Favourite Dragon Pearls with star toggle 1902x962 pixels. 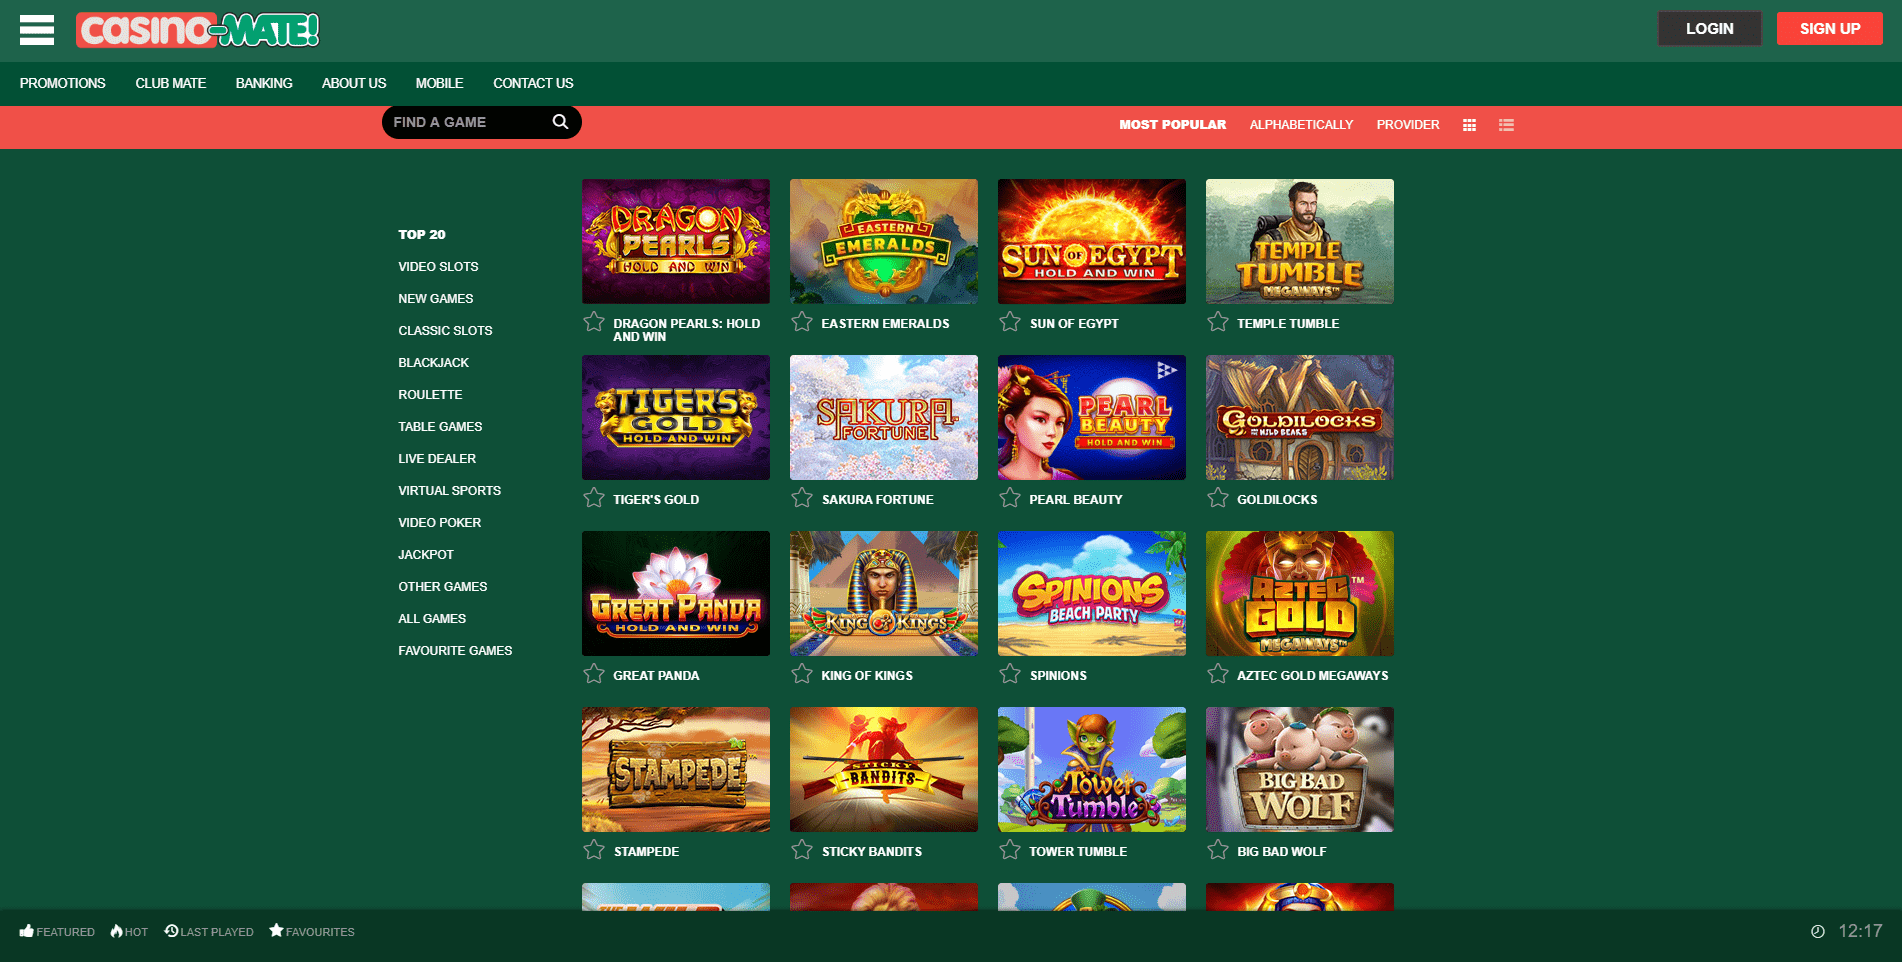click(594, 322)
